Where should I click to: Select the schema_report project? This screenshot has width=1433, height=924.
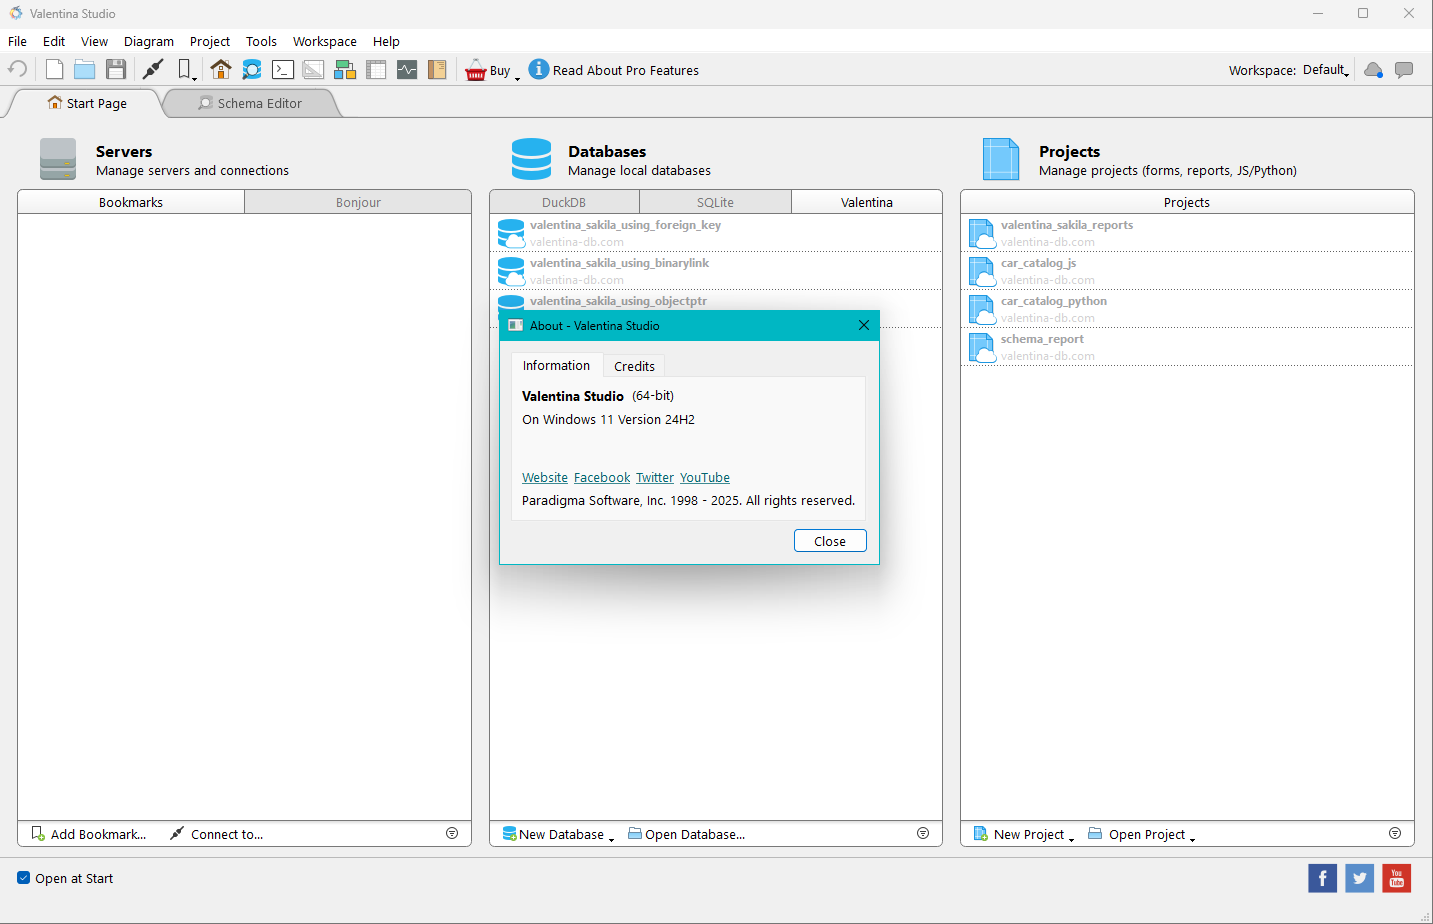(1187, 347)
